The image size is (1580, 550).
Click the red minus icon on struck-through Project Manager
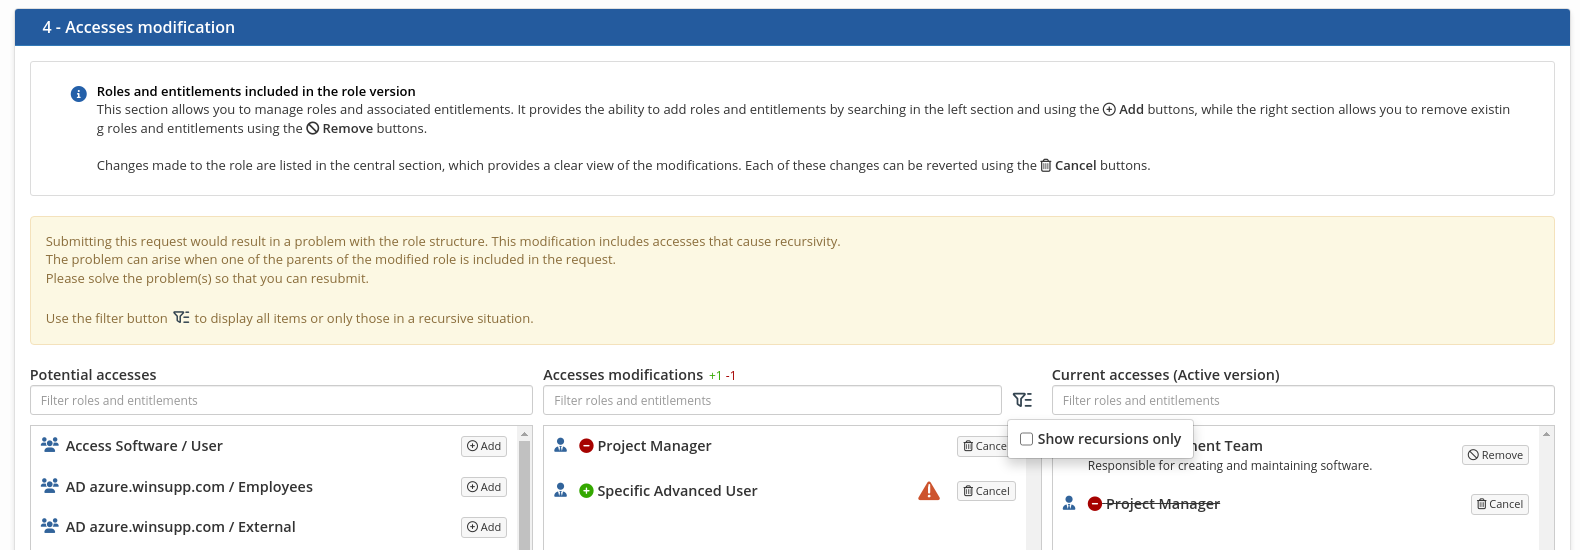click(1094, 504)
